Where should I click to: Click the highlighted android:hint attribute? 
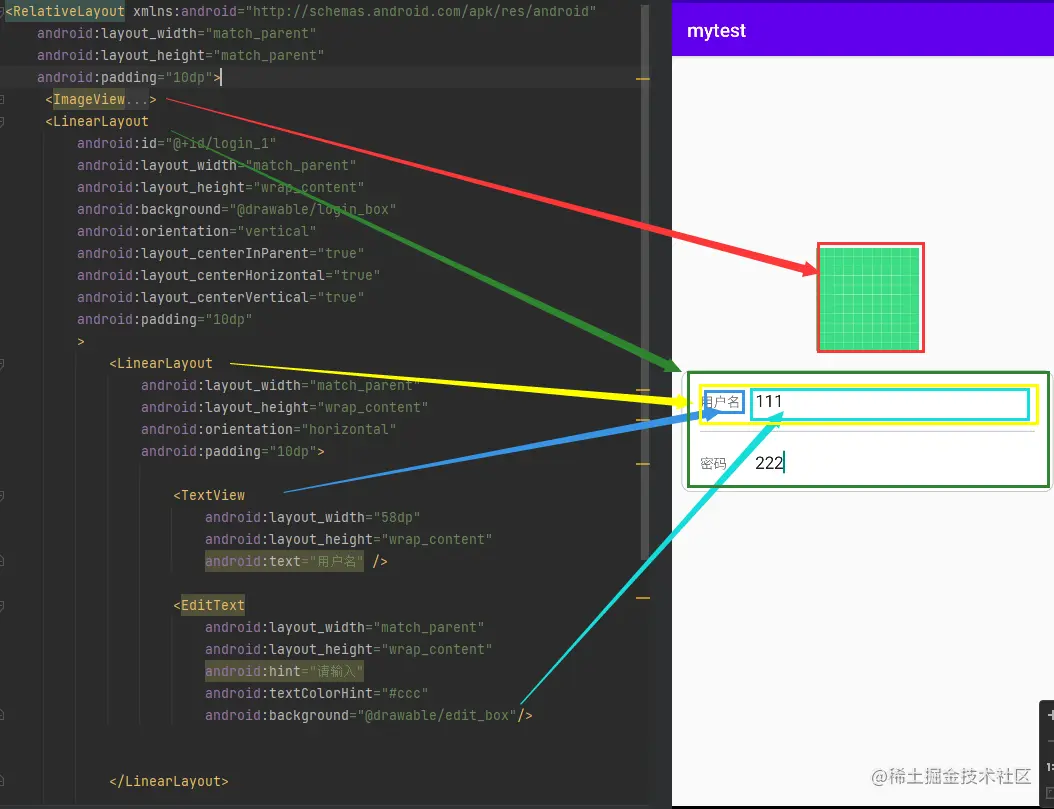click(x=284, y=671)
